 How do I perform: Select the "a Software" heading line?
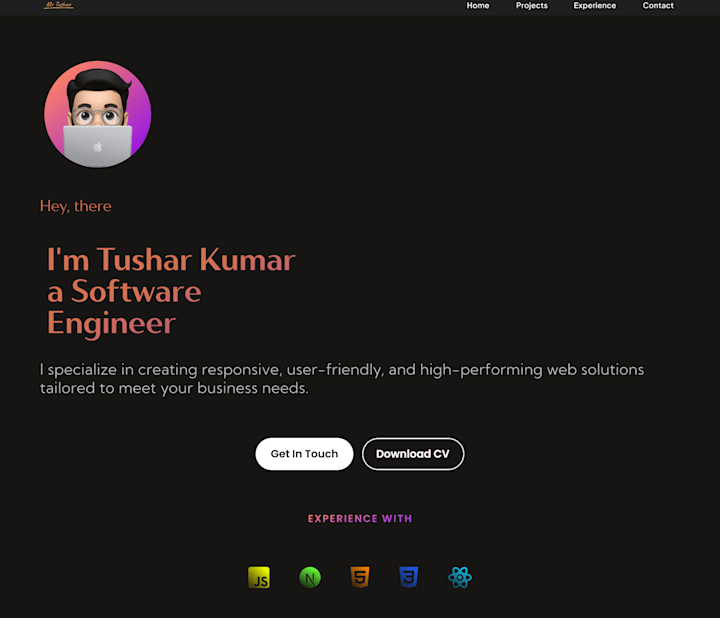tap(124, 292)
